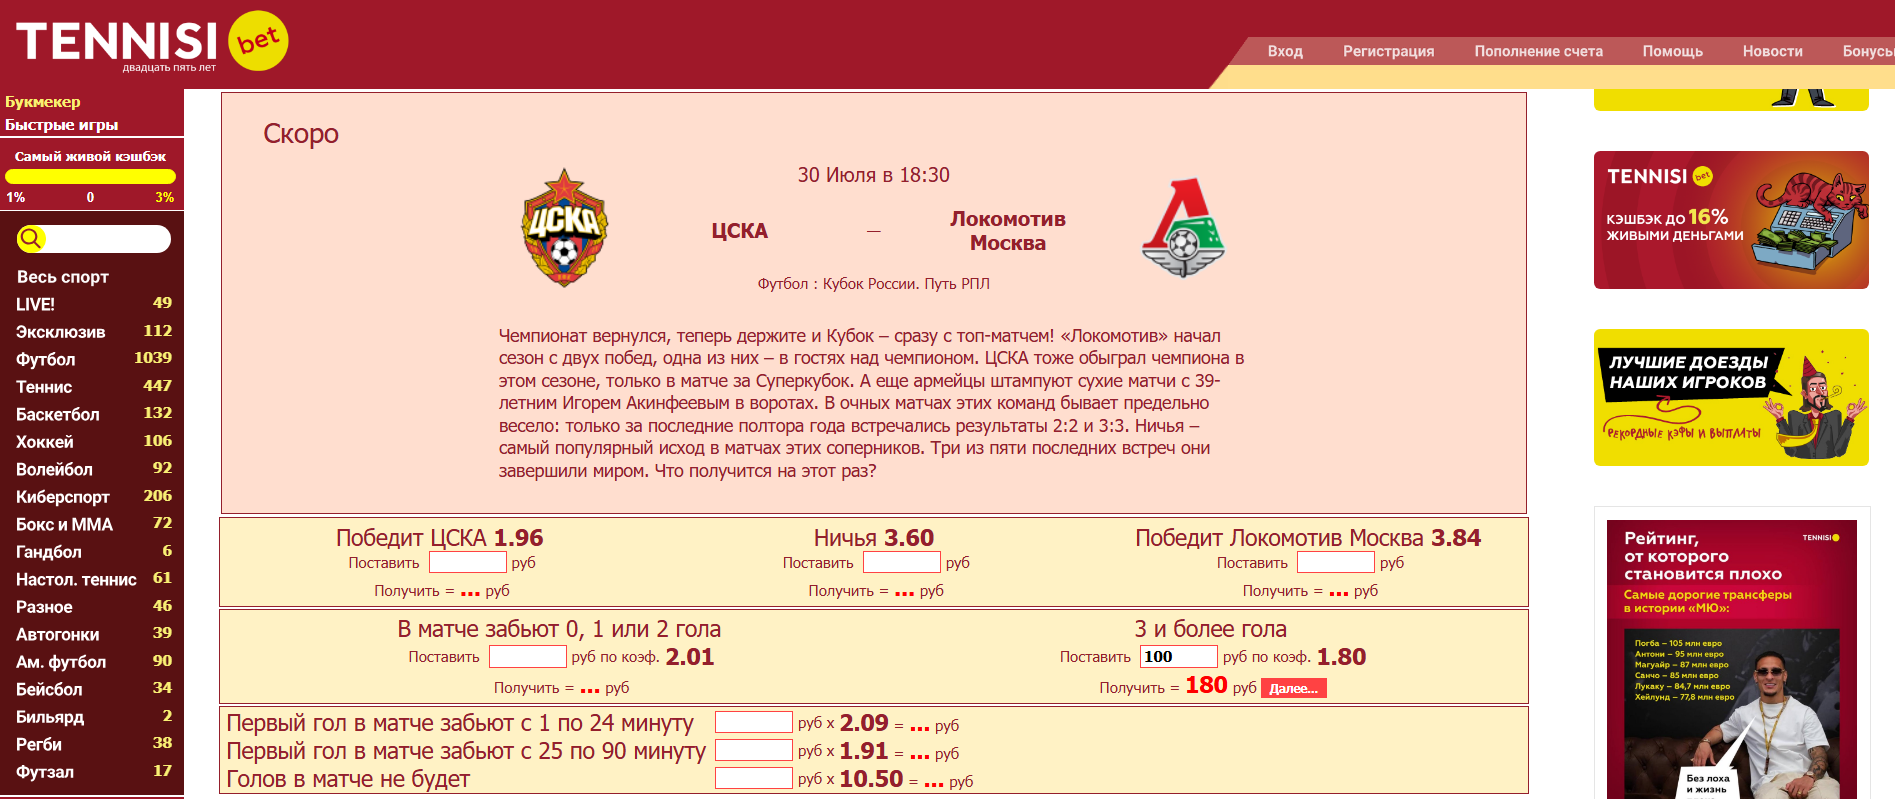Click the 3.84 coefficient for Локомотив
This screenshot has height=799, width=1895.
1456,538
